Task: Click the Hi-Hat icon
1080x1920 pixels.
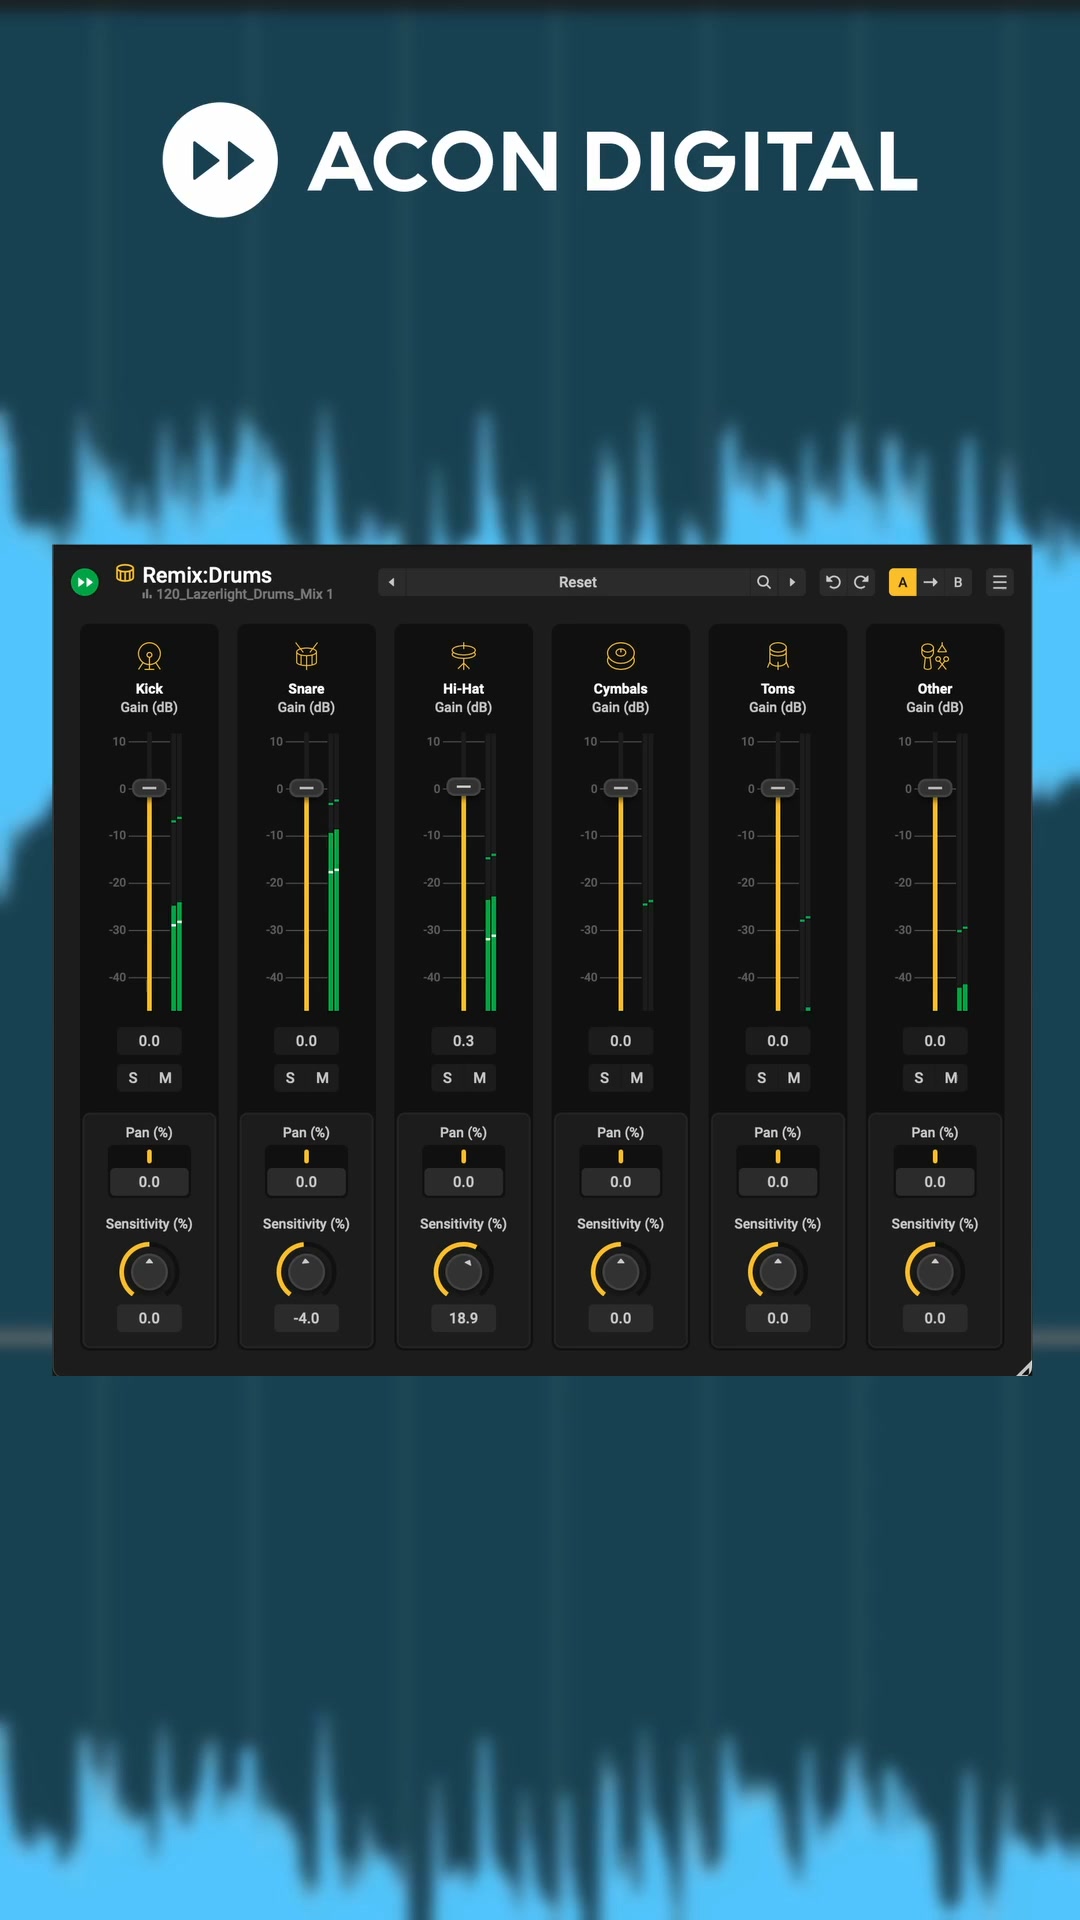Action: [463, 656]
